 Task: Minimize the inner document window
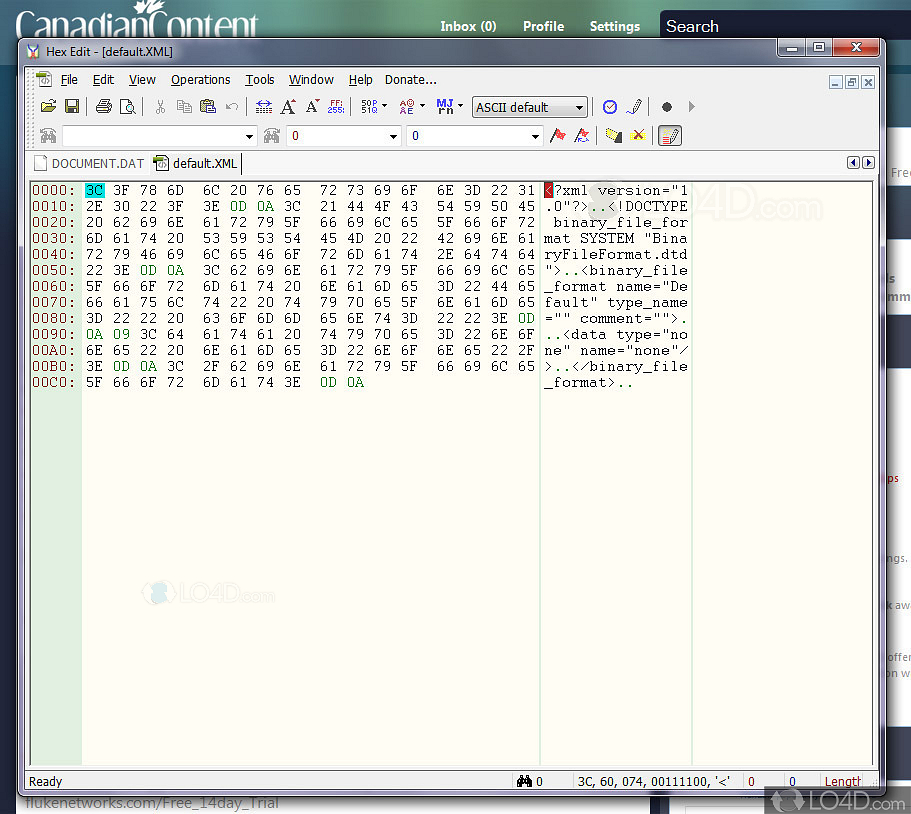(835, 82)
